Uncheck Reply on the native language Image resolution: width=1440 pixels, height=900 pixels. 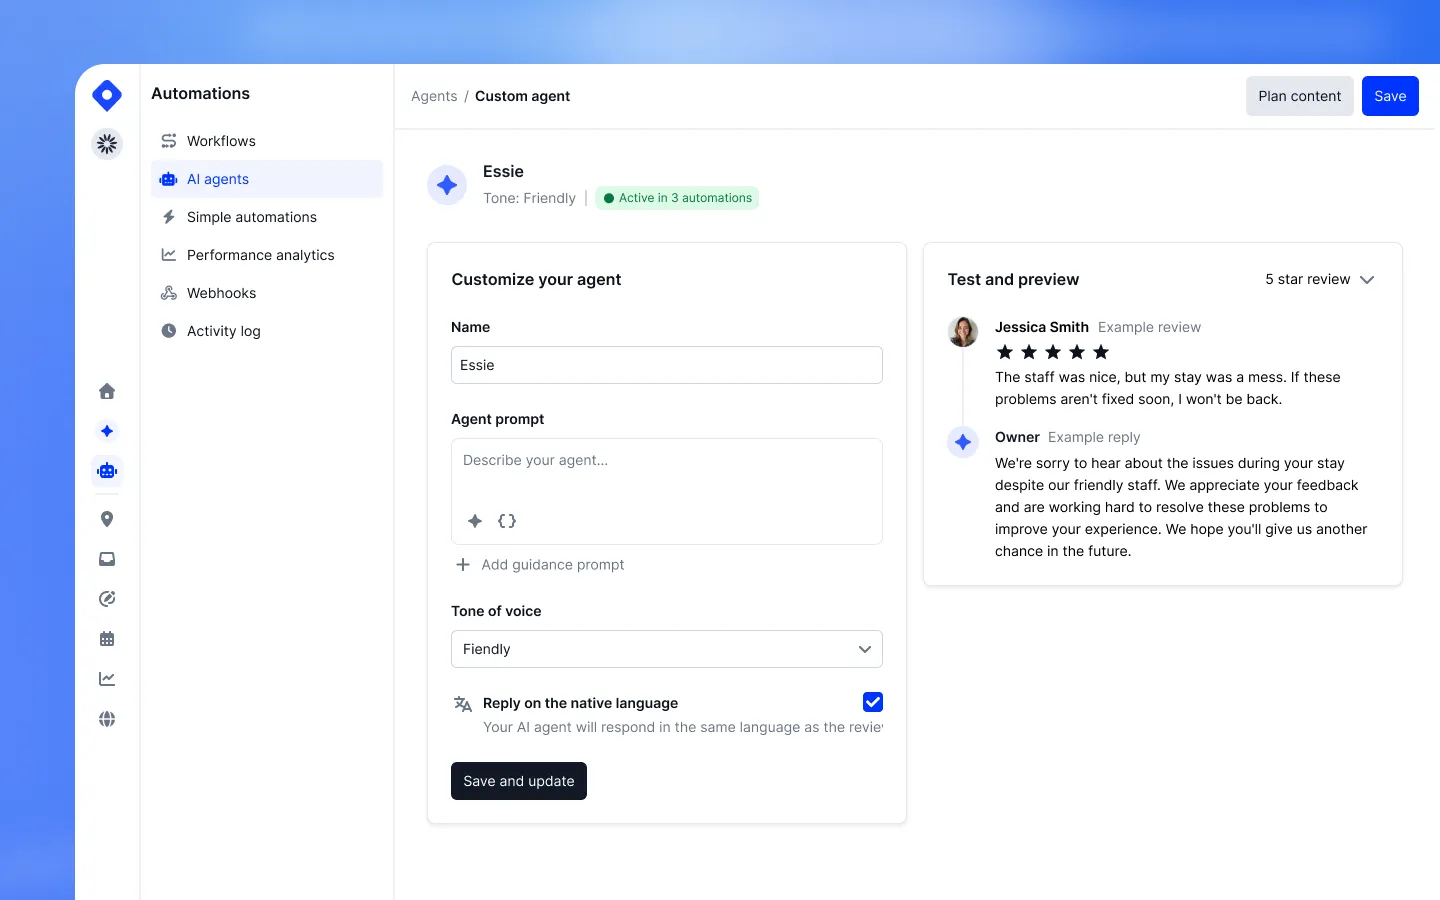coord(872,702)
